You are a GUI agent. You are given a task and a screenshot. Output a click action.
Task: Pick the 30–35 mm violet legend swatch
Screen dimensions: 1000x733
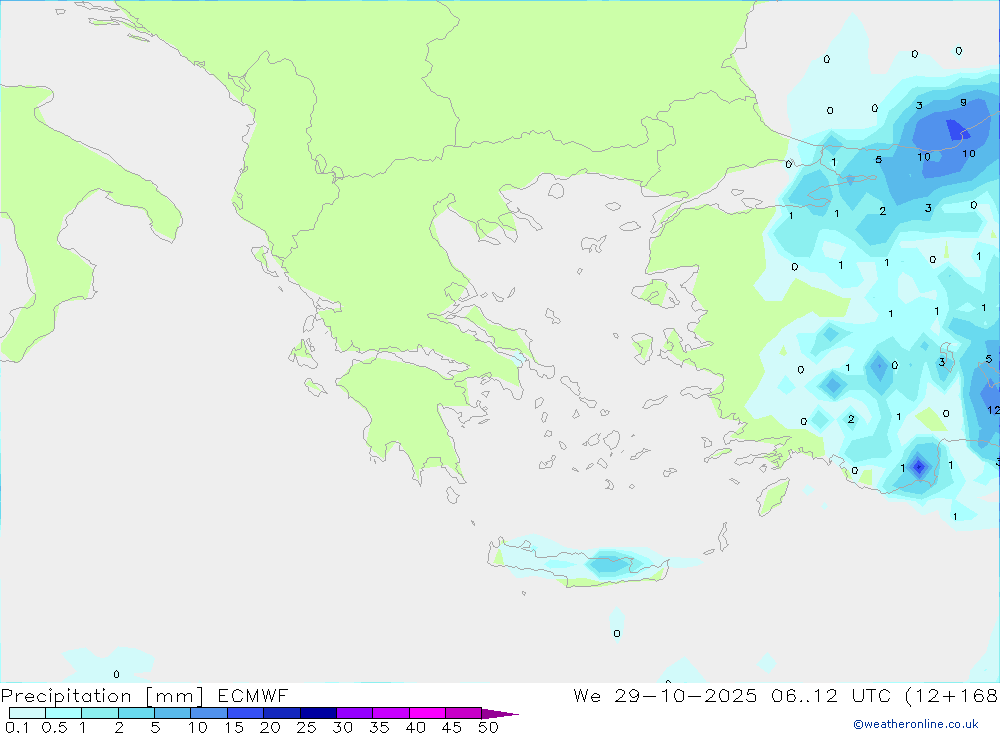(355, 713)
